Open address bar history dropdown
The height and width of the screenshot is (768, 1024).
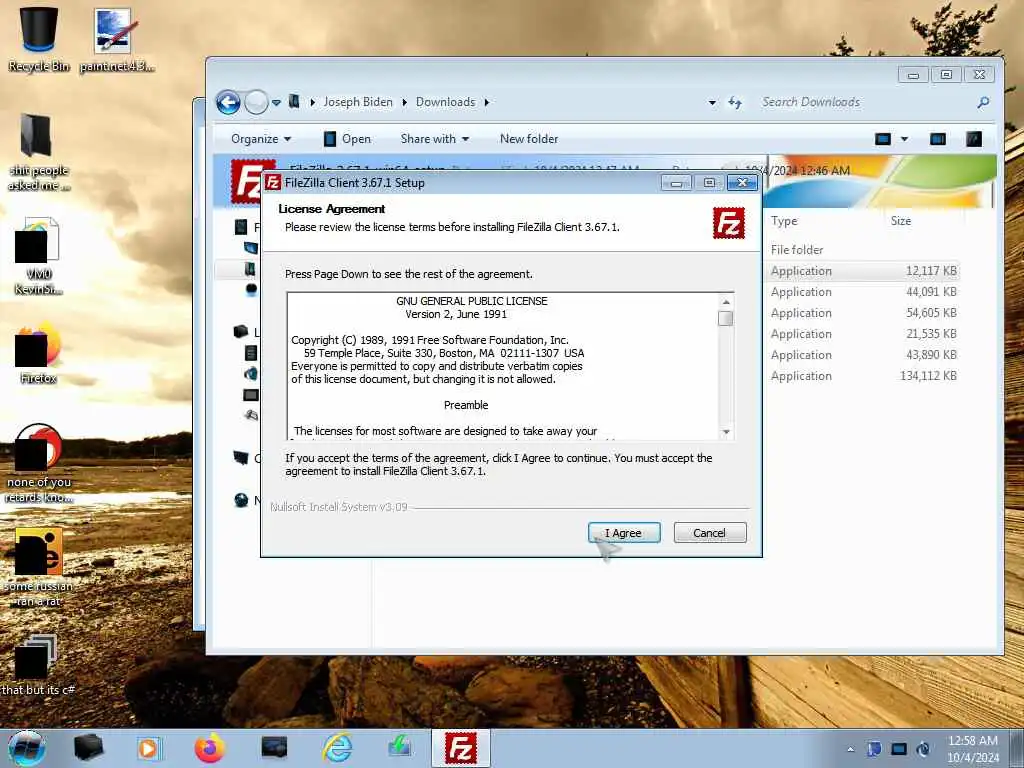point(712,103)
